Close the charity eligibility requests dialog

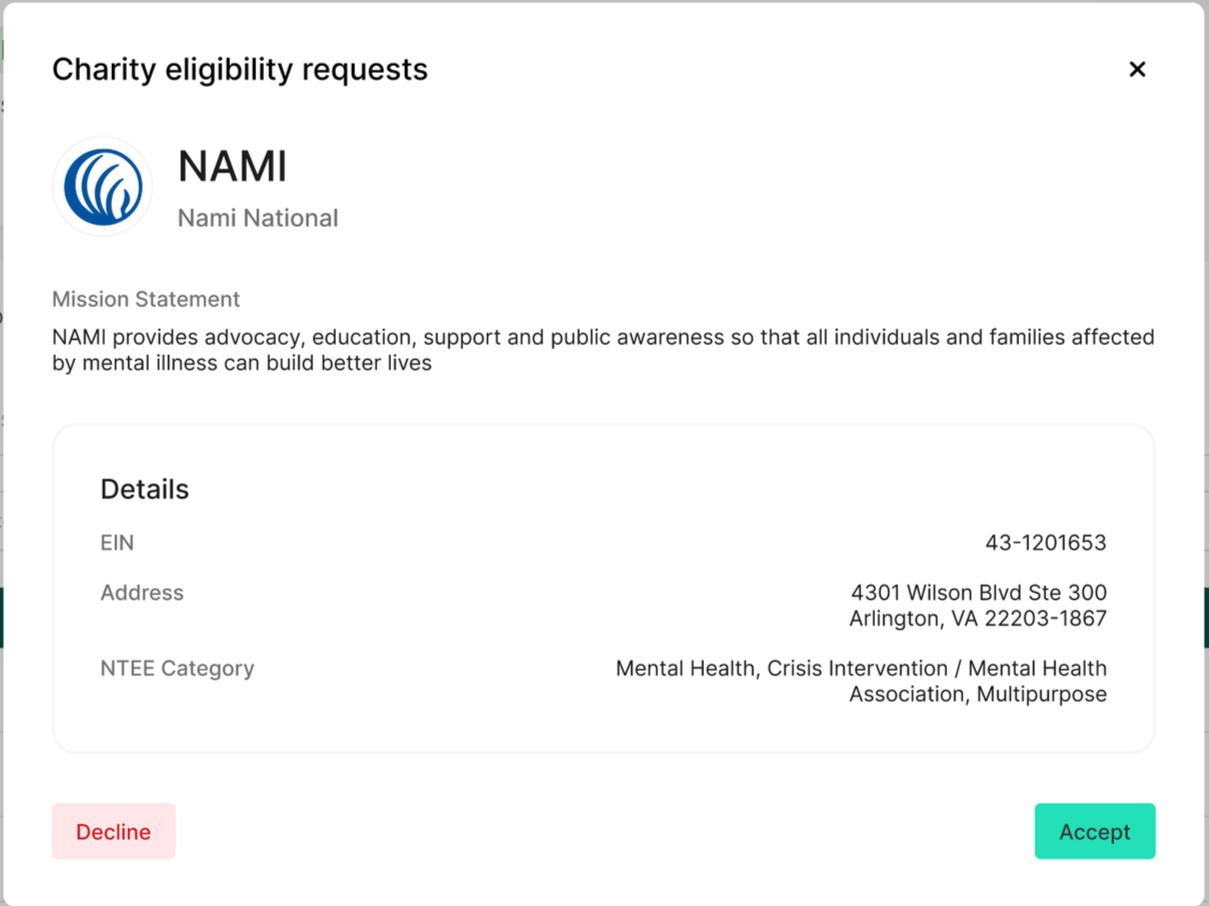coord(1137,69)
